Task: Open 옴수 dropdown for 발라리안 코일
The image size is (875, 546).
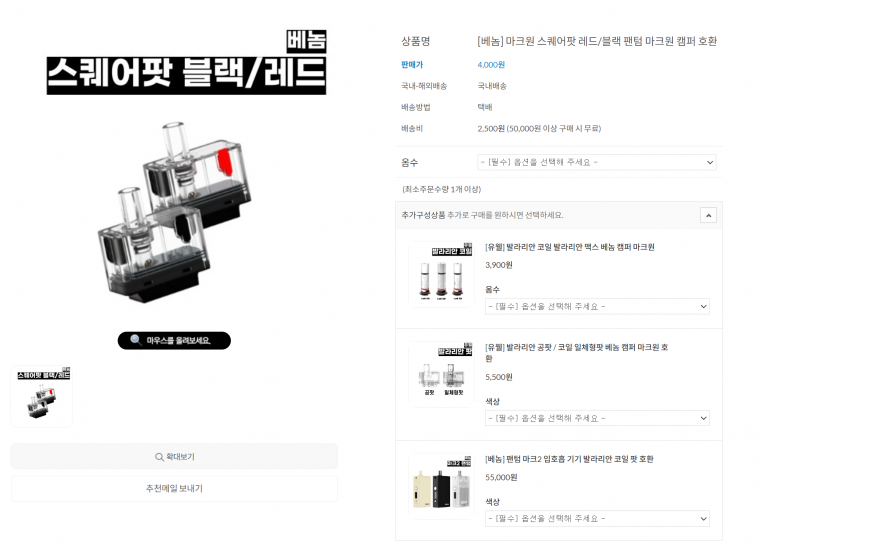Action: (597, 306)
